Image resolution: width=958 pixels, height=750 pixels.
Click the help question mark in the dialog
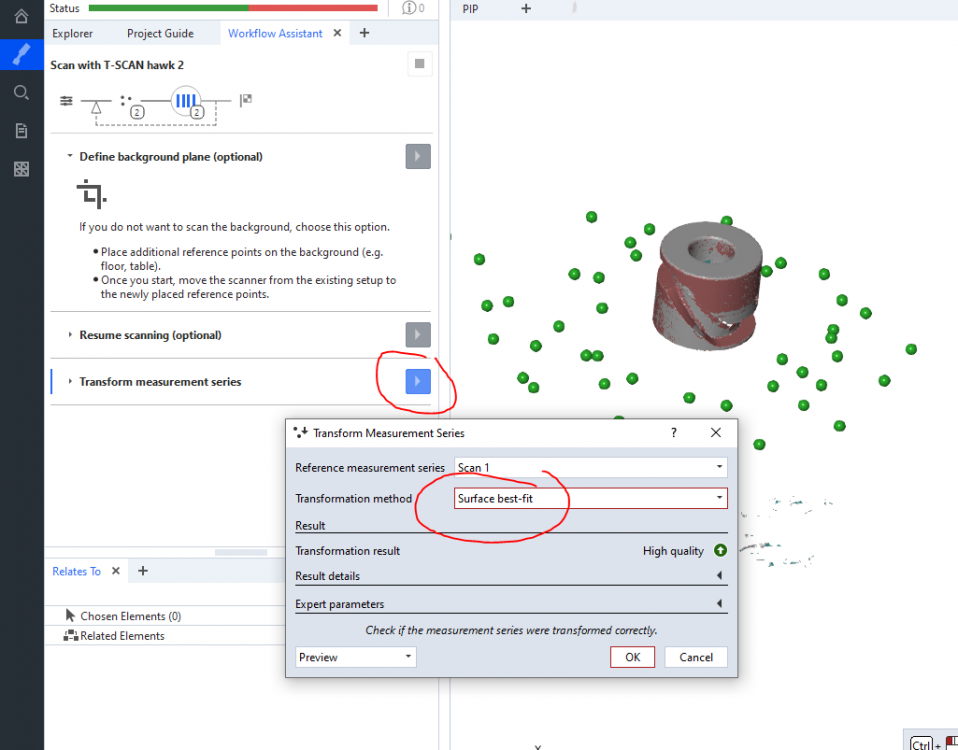pyautogui.click(x=674, y=433)
